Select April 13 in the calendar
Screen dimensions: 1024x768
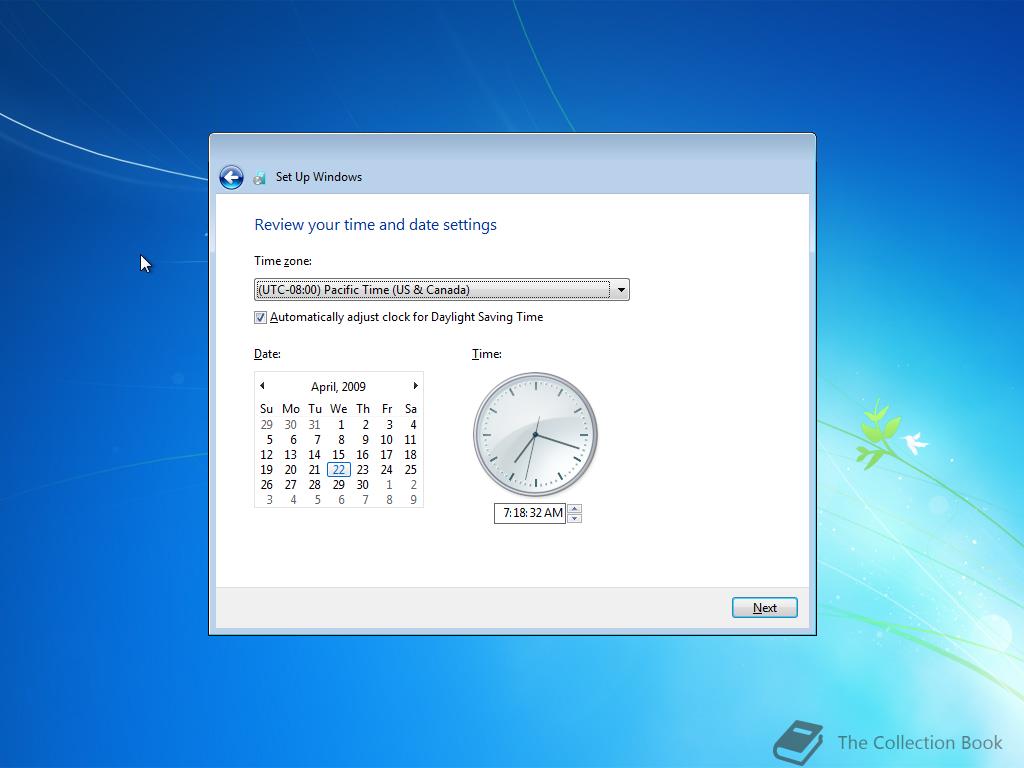291,455
